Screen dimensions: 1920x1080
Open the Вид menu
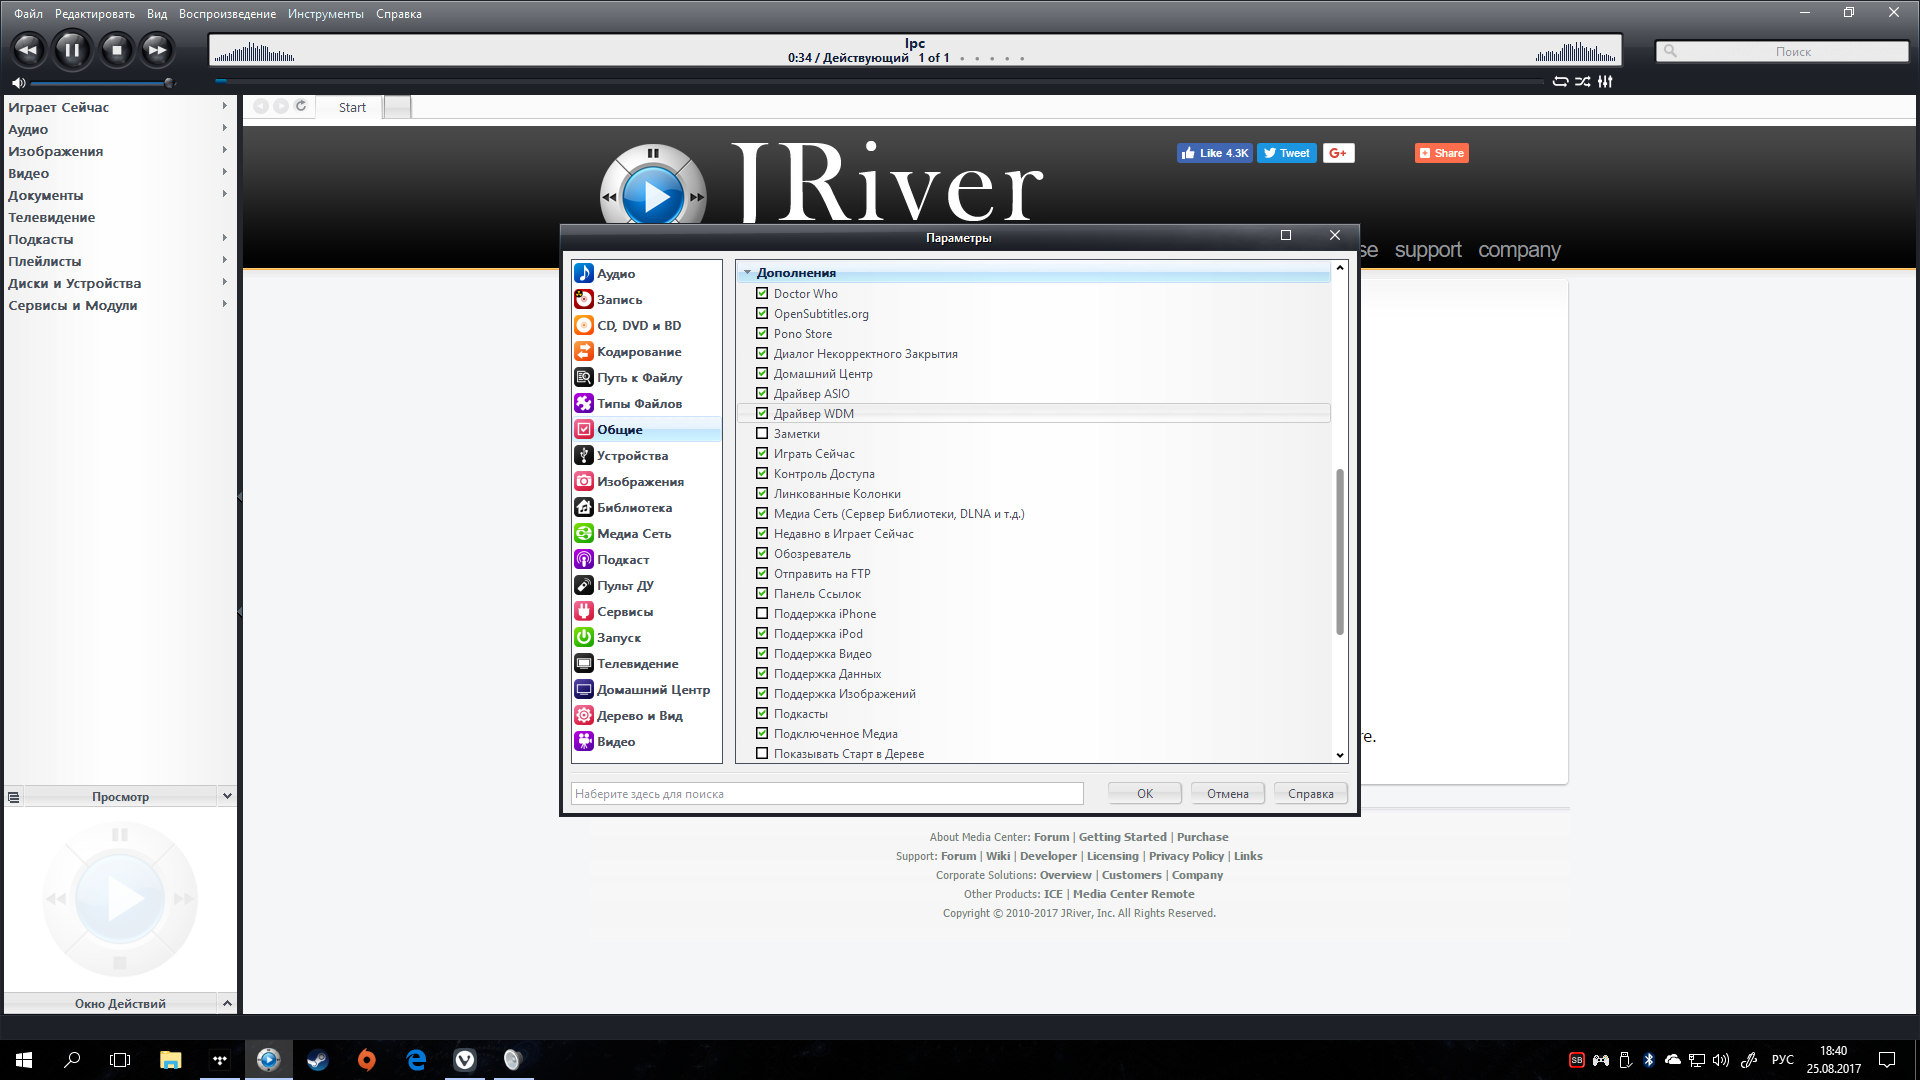click(x=157, y=14)
